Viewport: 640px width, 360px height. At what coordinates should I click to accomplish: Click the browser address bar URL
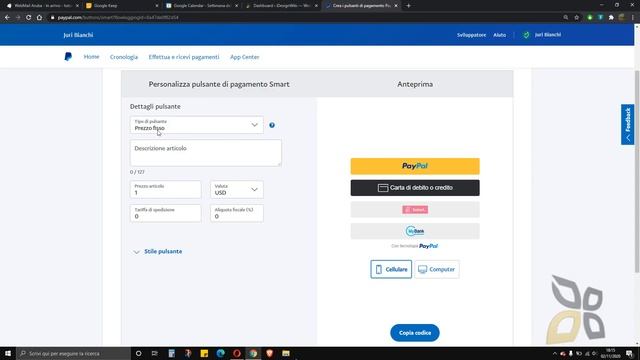click(118, 18)
